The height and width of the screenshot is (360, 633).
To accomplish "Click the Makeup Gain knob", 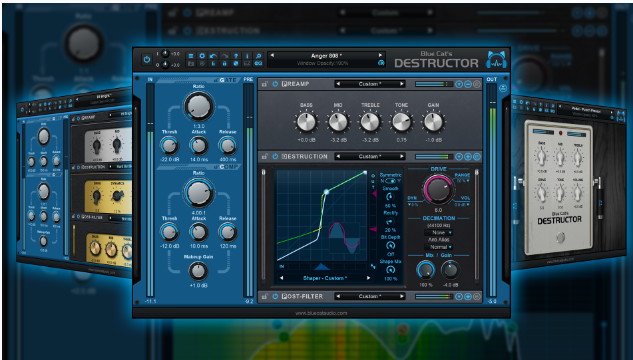I will [198, 271].
